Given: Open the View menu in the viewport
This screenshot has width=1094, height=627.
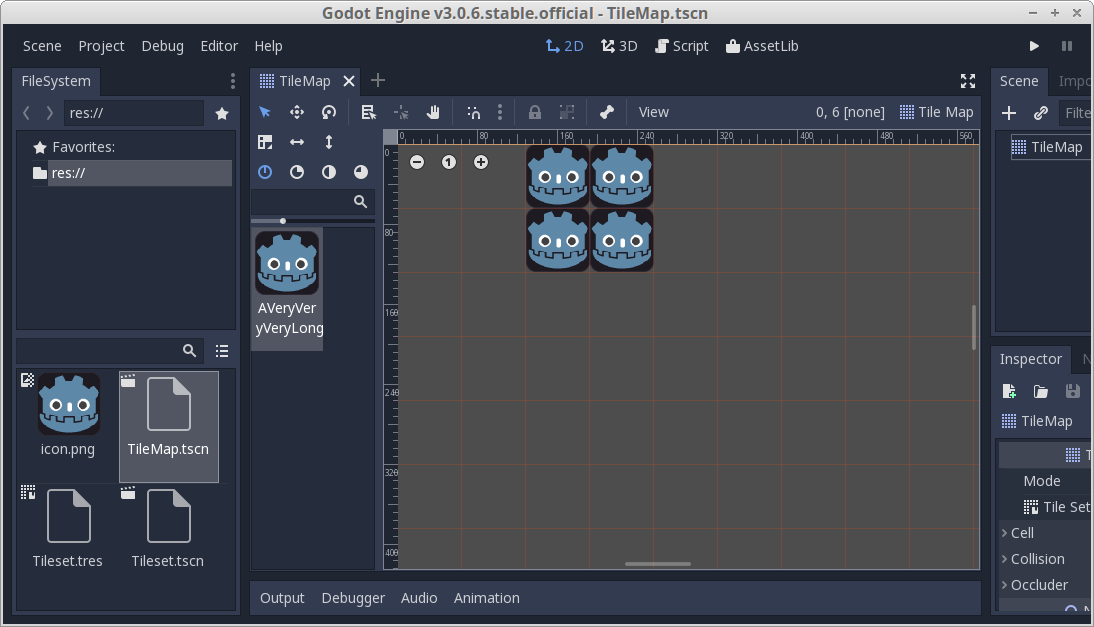Looking at the screenshot, I should click(653, 112).
